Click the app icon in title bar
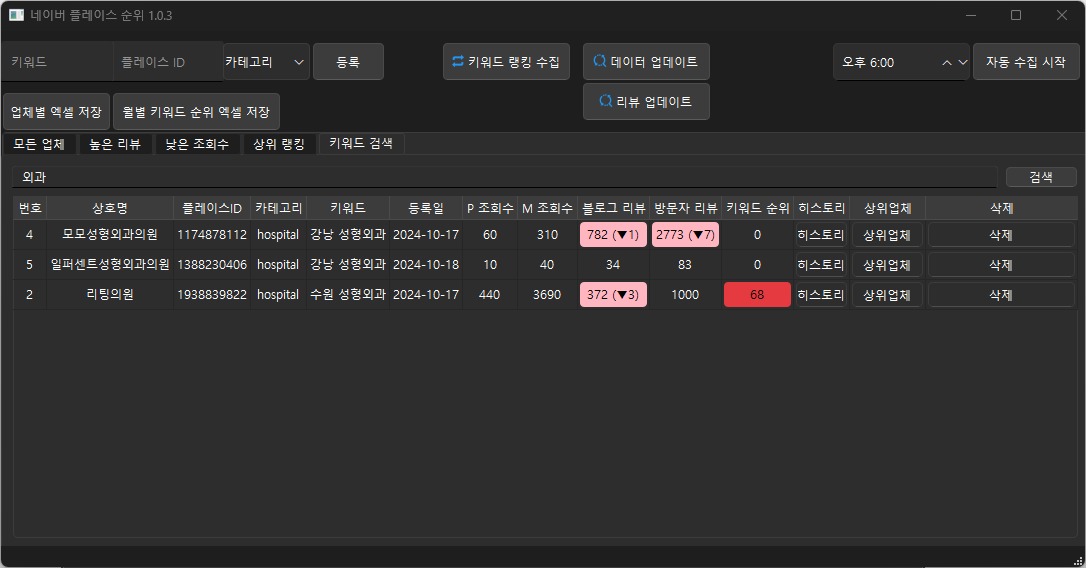1086x568 pixels. coord(16,15)
